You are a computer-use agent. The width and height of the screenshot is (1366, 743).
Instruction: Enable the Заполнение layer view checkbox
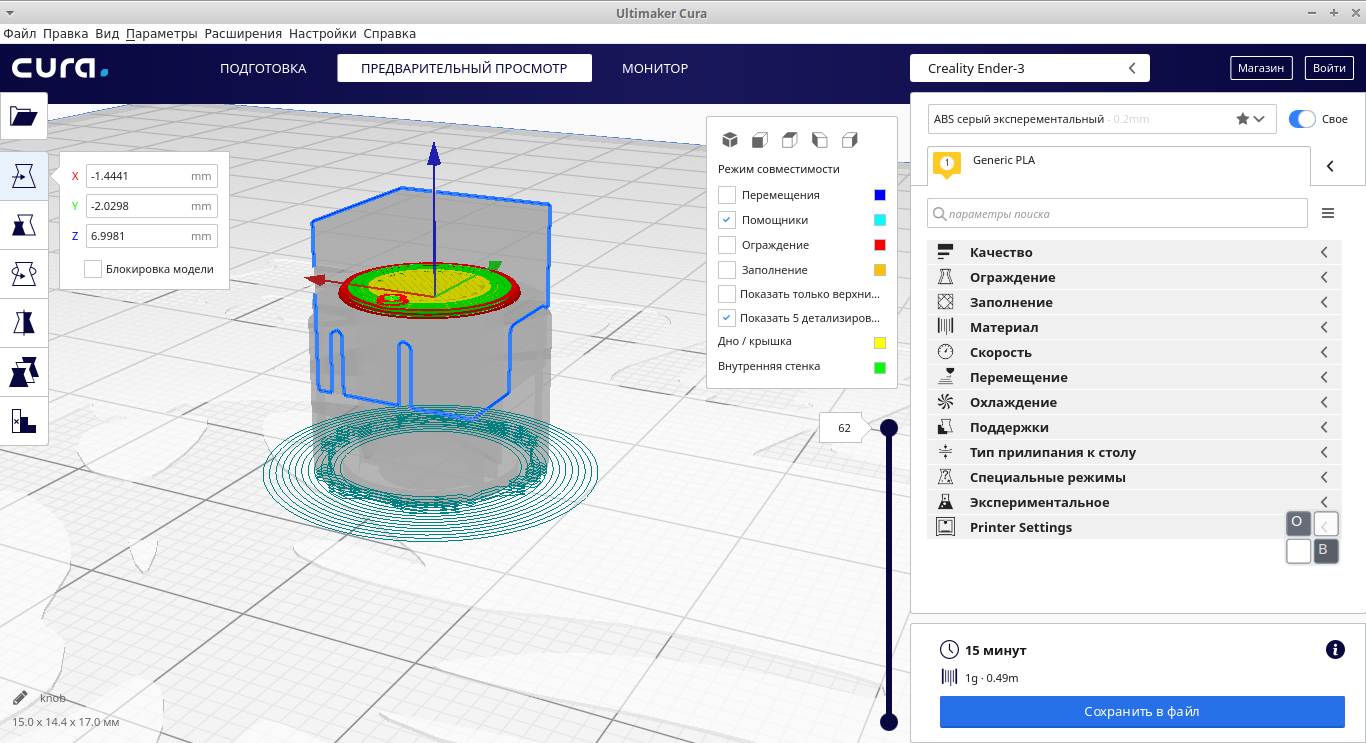[727, 270]
